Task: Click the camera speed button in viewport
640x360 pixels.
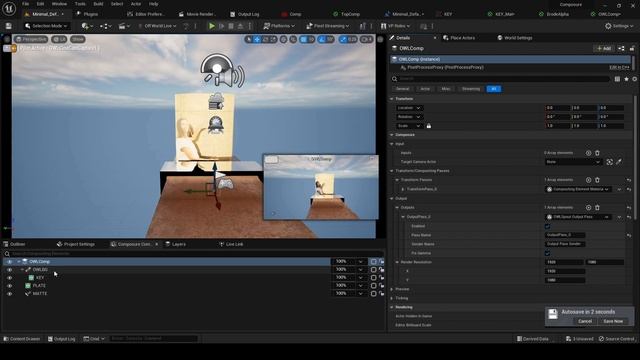Action: tap(367, 40)
